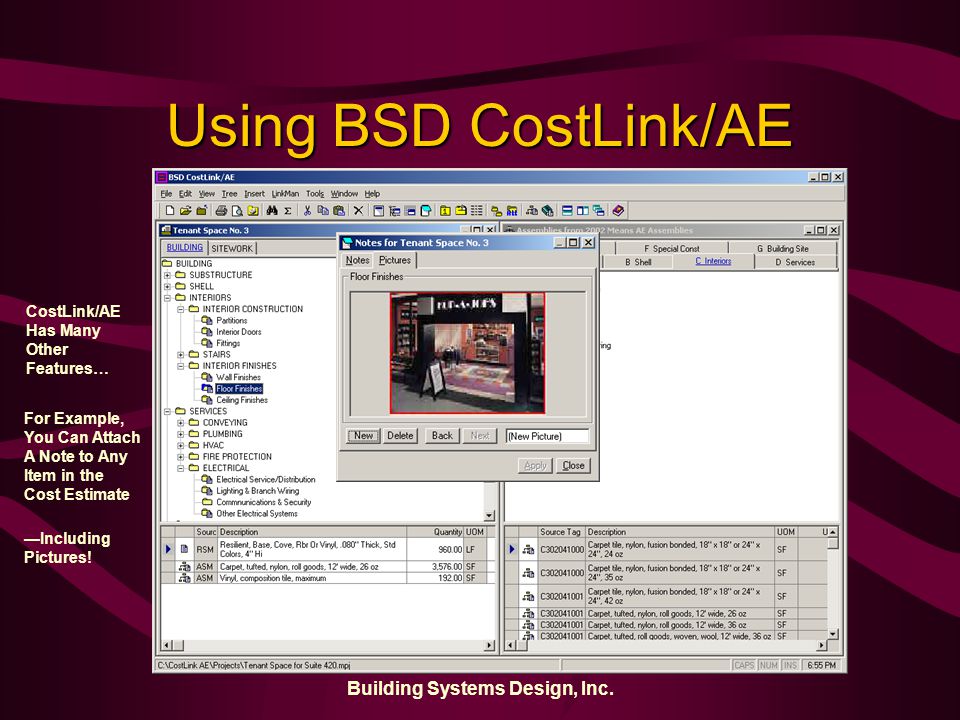The width and height of the screenshot is (960, 720).
Task: Switch to the Notes tab
Action: click(x=357, y=260)
